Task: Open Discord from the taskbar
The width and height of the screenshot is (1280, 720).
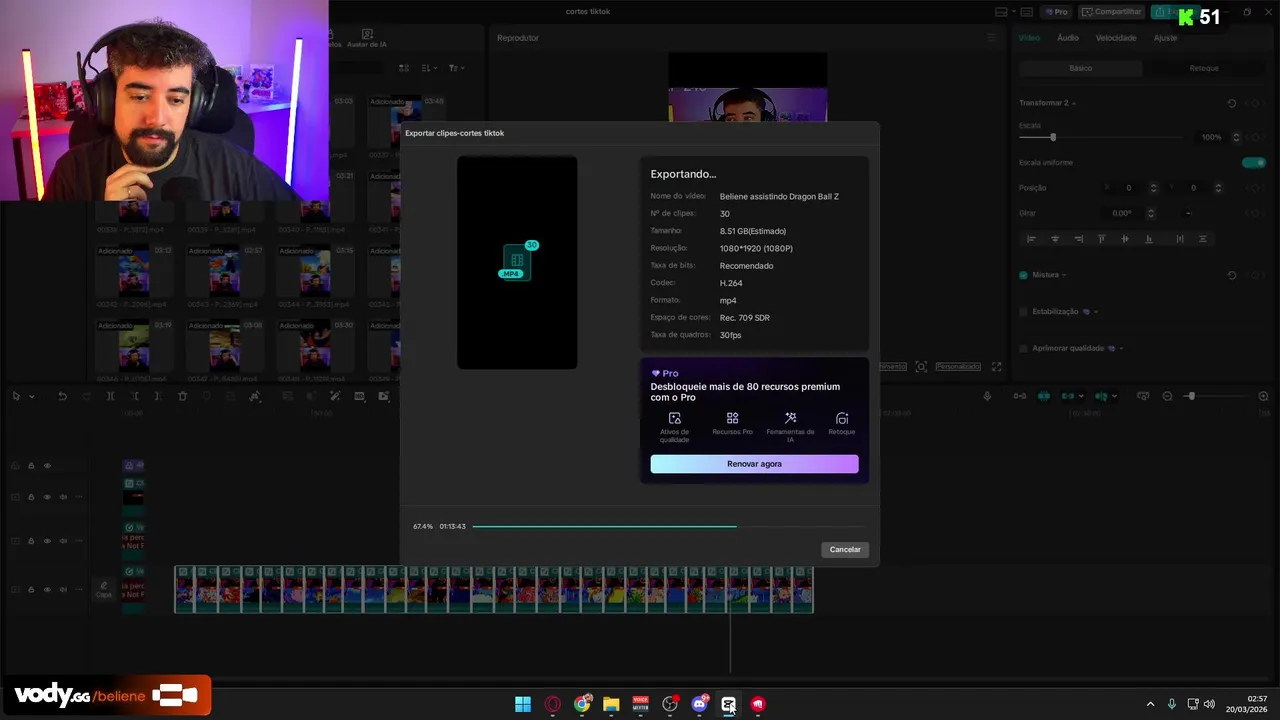Action: tap(699, 704)
